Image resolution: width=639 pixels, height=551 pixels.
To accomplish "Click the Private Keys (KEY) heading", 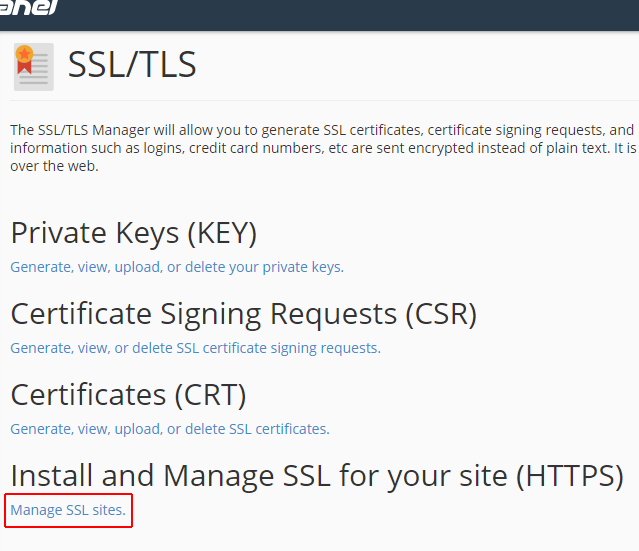I will (x=134, y=233).
